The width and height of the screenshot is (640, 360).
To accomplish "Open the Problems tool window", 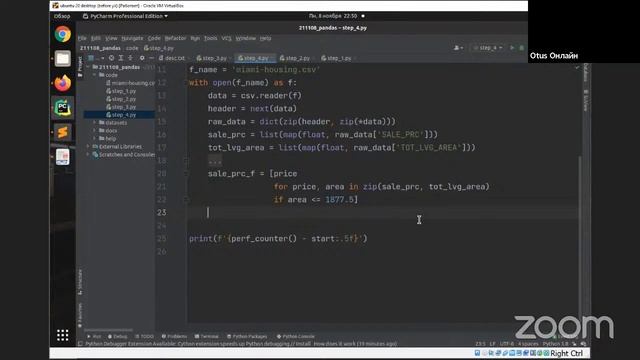I will 174,336.
